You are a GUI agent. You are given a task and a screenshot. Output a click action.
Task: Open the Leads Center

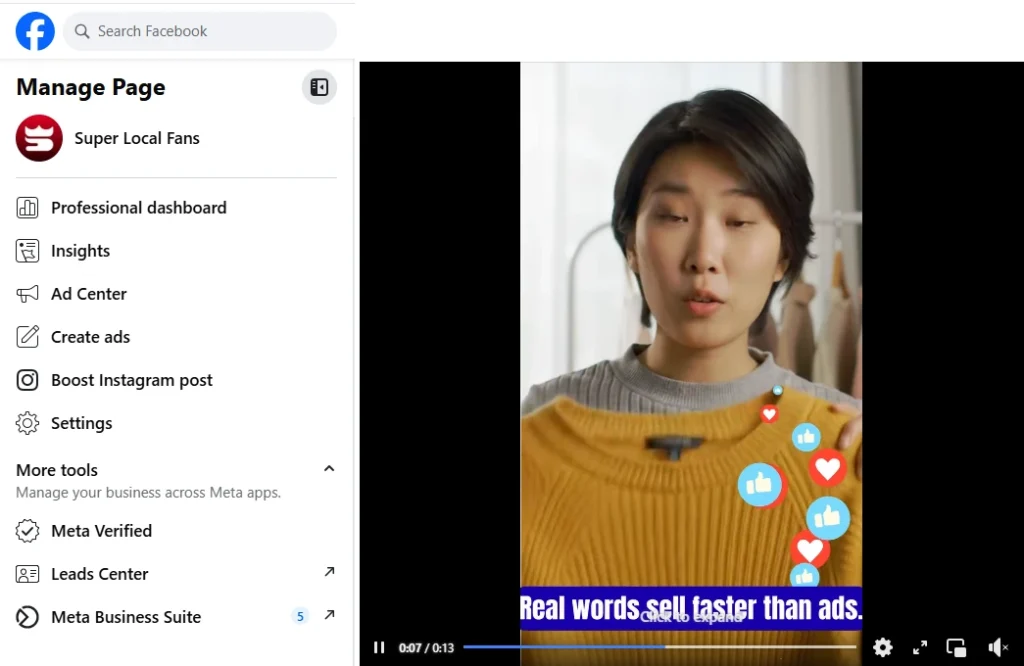99,574
